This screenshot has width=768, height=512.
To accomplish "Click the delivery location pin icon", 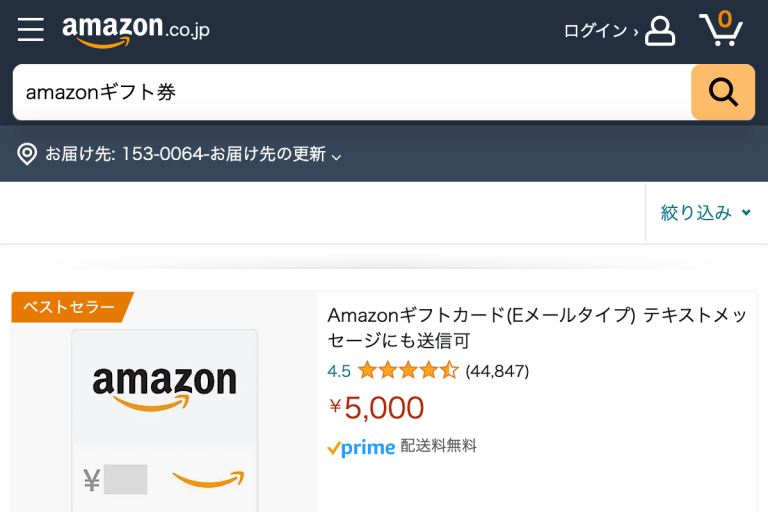I will click(x=27, y=154).
